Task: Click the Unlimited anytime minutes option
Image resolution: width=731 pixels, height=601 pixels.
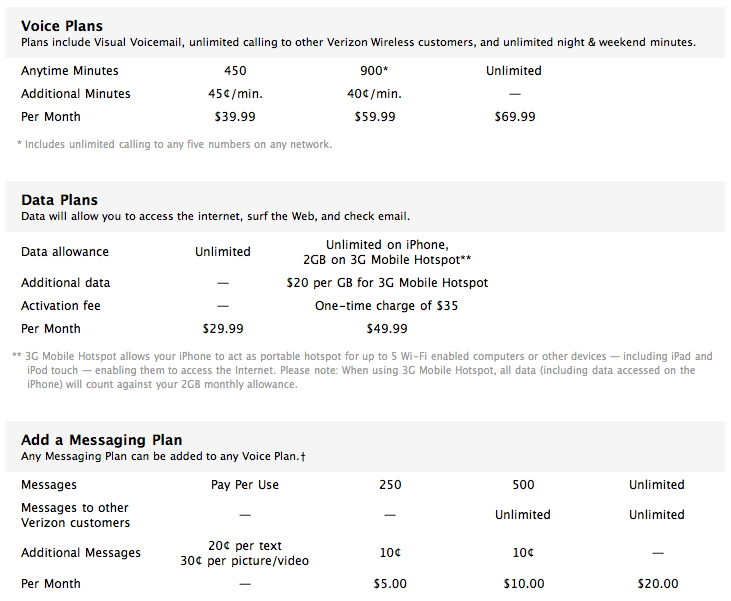Action: coord(514,71)
